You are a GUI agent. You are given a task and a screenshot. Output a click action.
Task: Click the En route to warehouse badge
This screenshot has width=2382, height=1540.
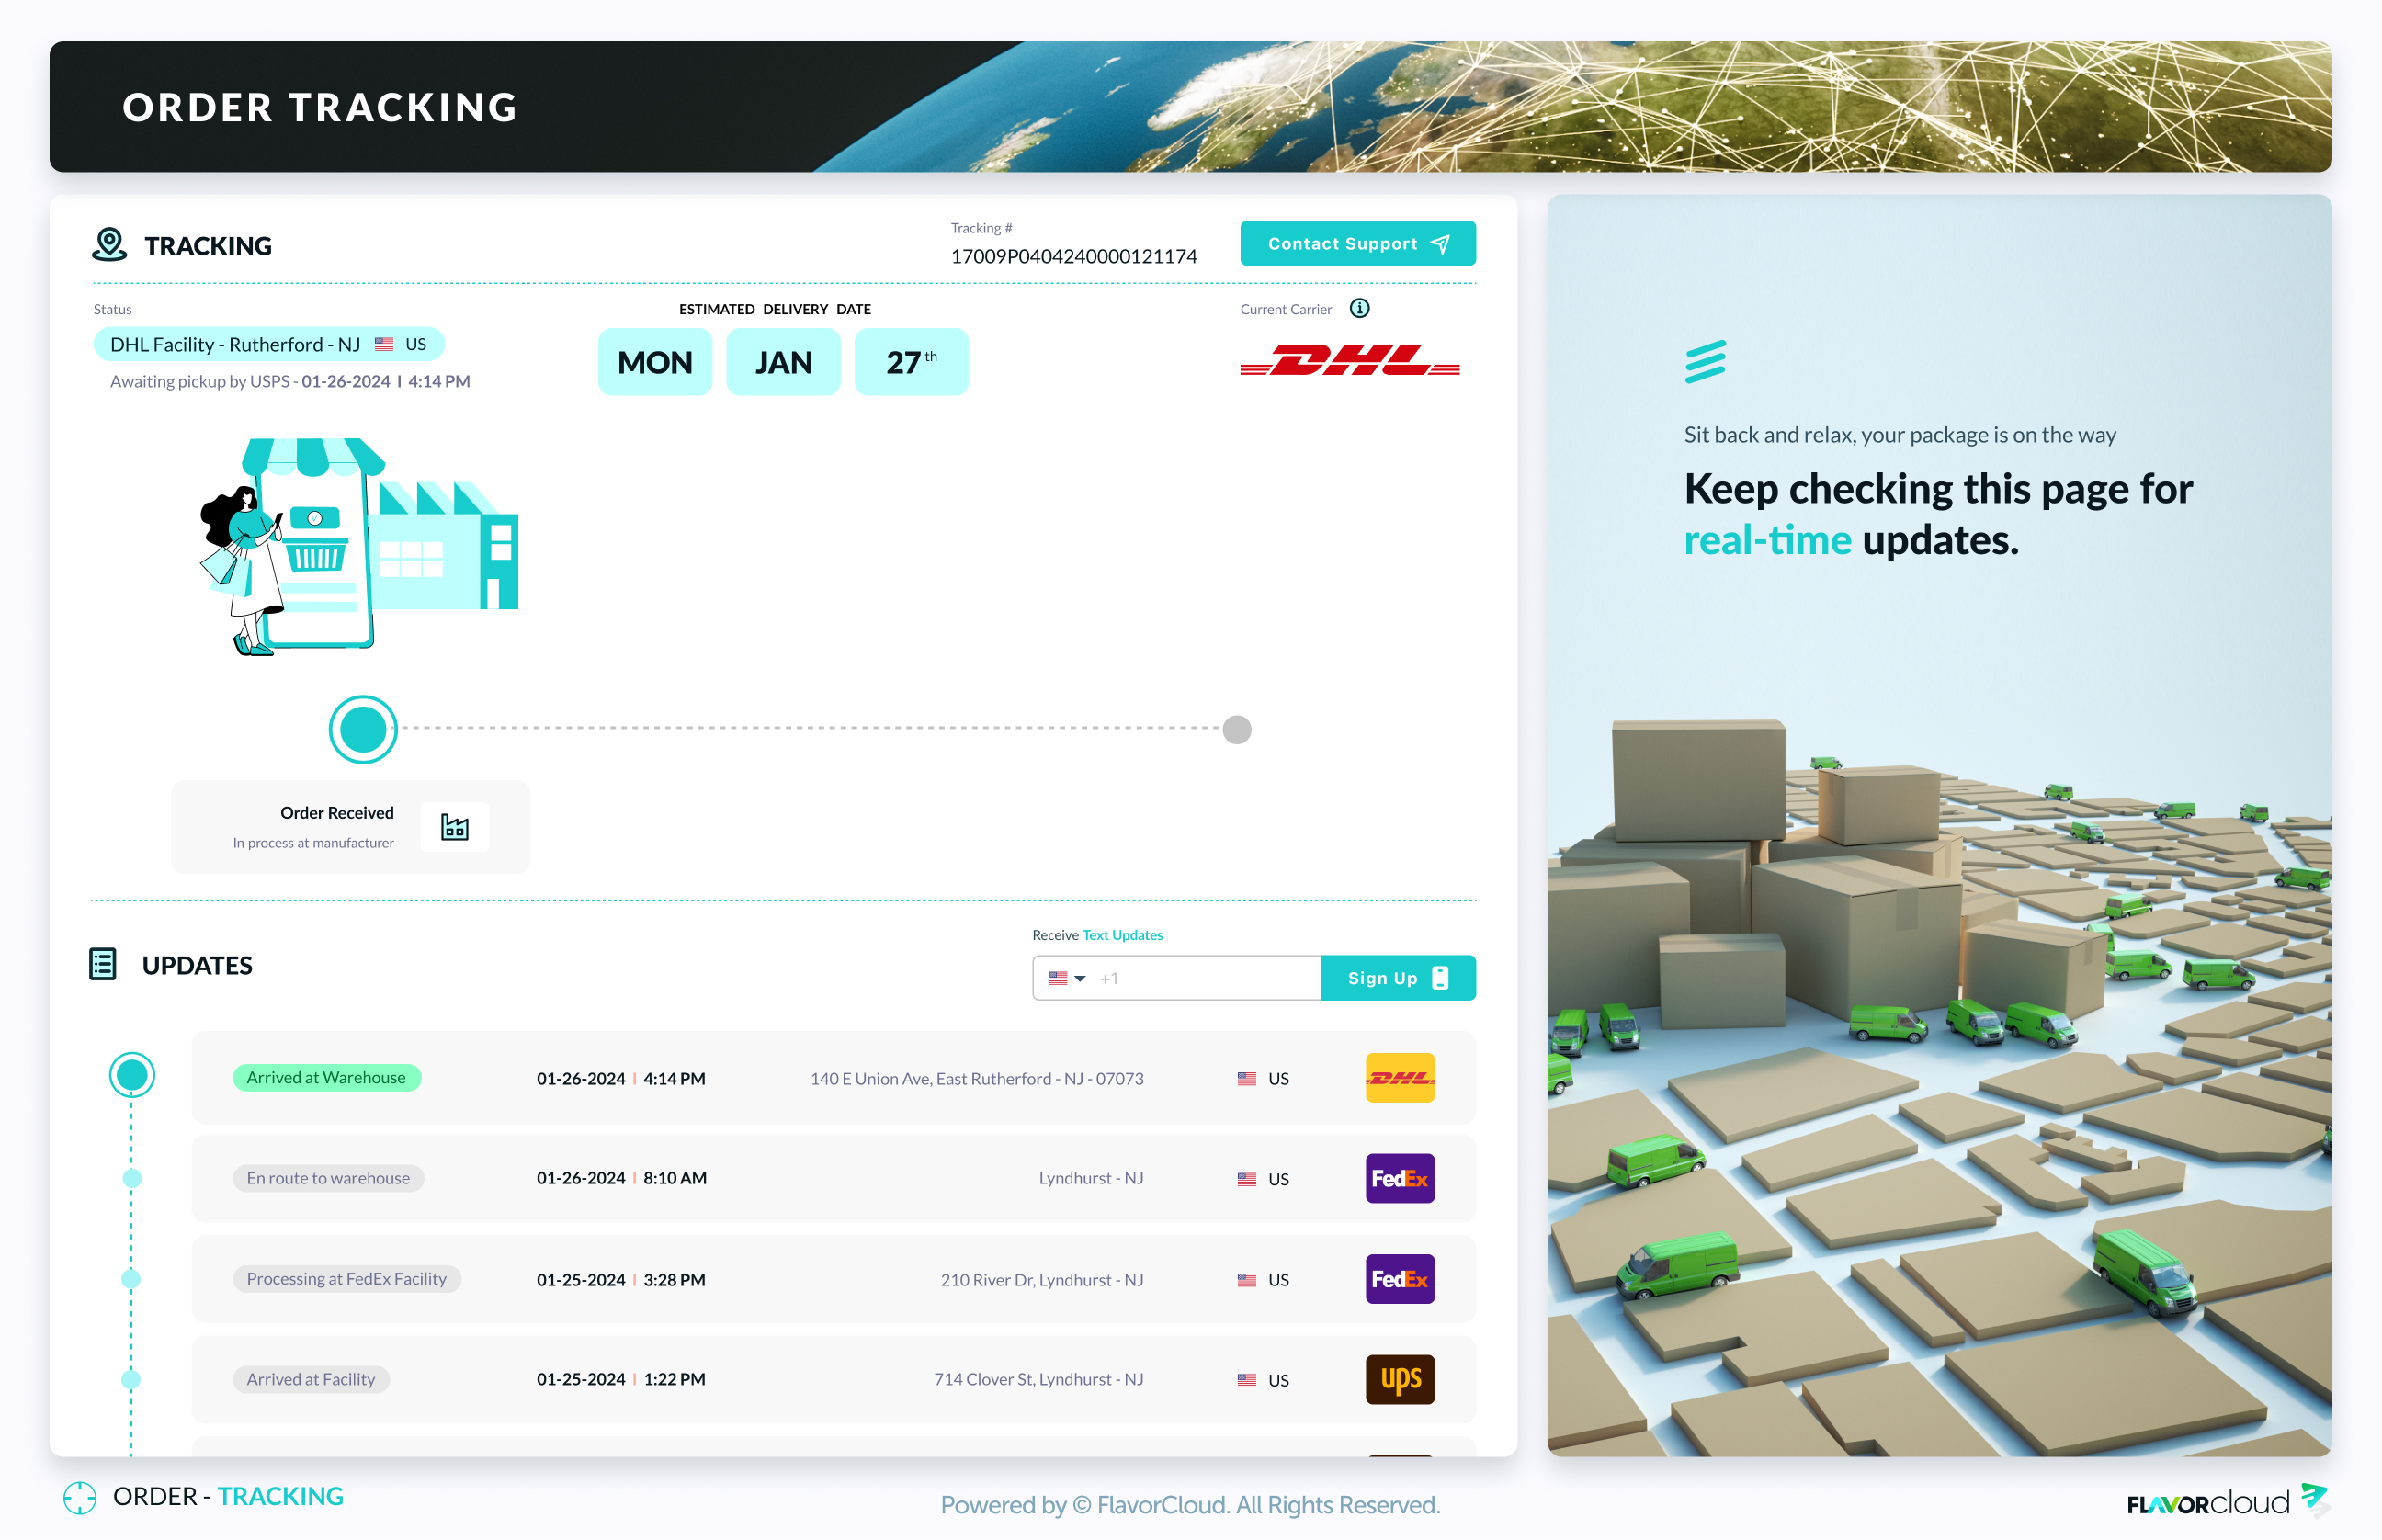point(328,1178)
